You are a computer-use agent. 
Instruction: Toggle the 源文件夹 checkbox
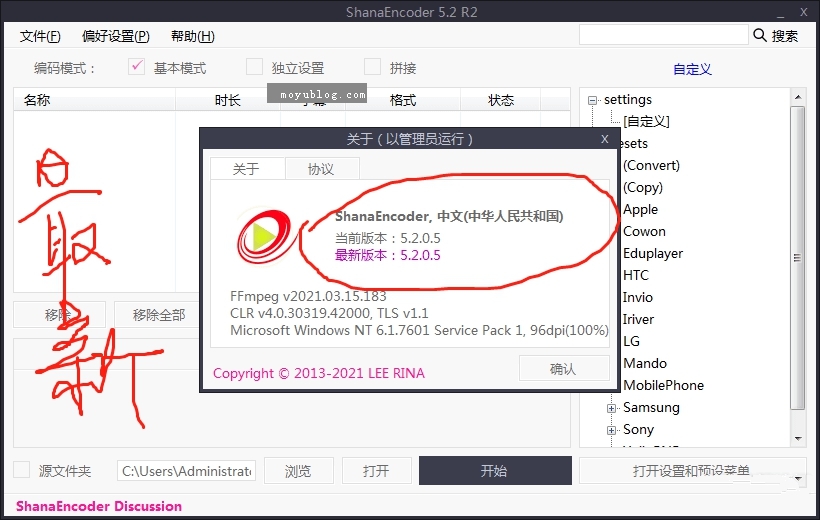pyautogui.click(x=21, y=470)
